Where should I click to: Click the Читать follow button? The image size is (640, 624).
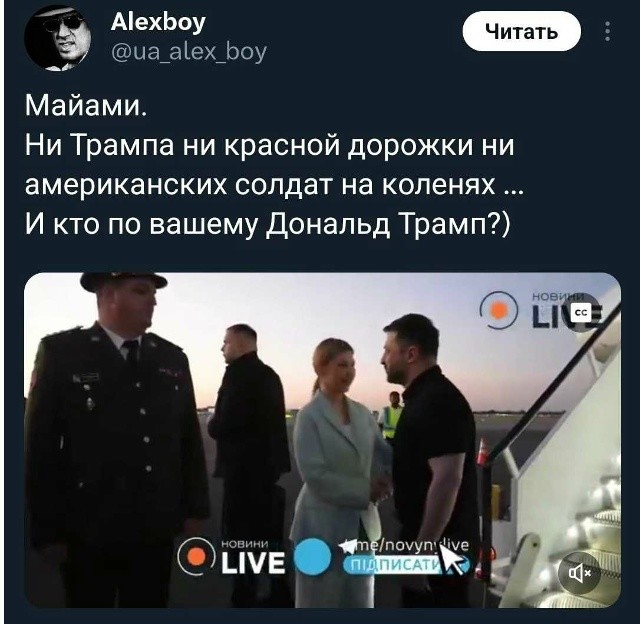(521, 31)
